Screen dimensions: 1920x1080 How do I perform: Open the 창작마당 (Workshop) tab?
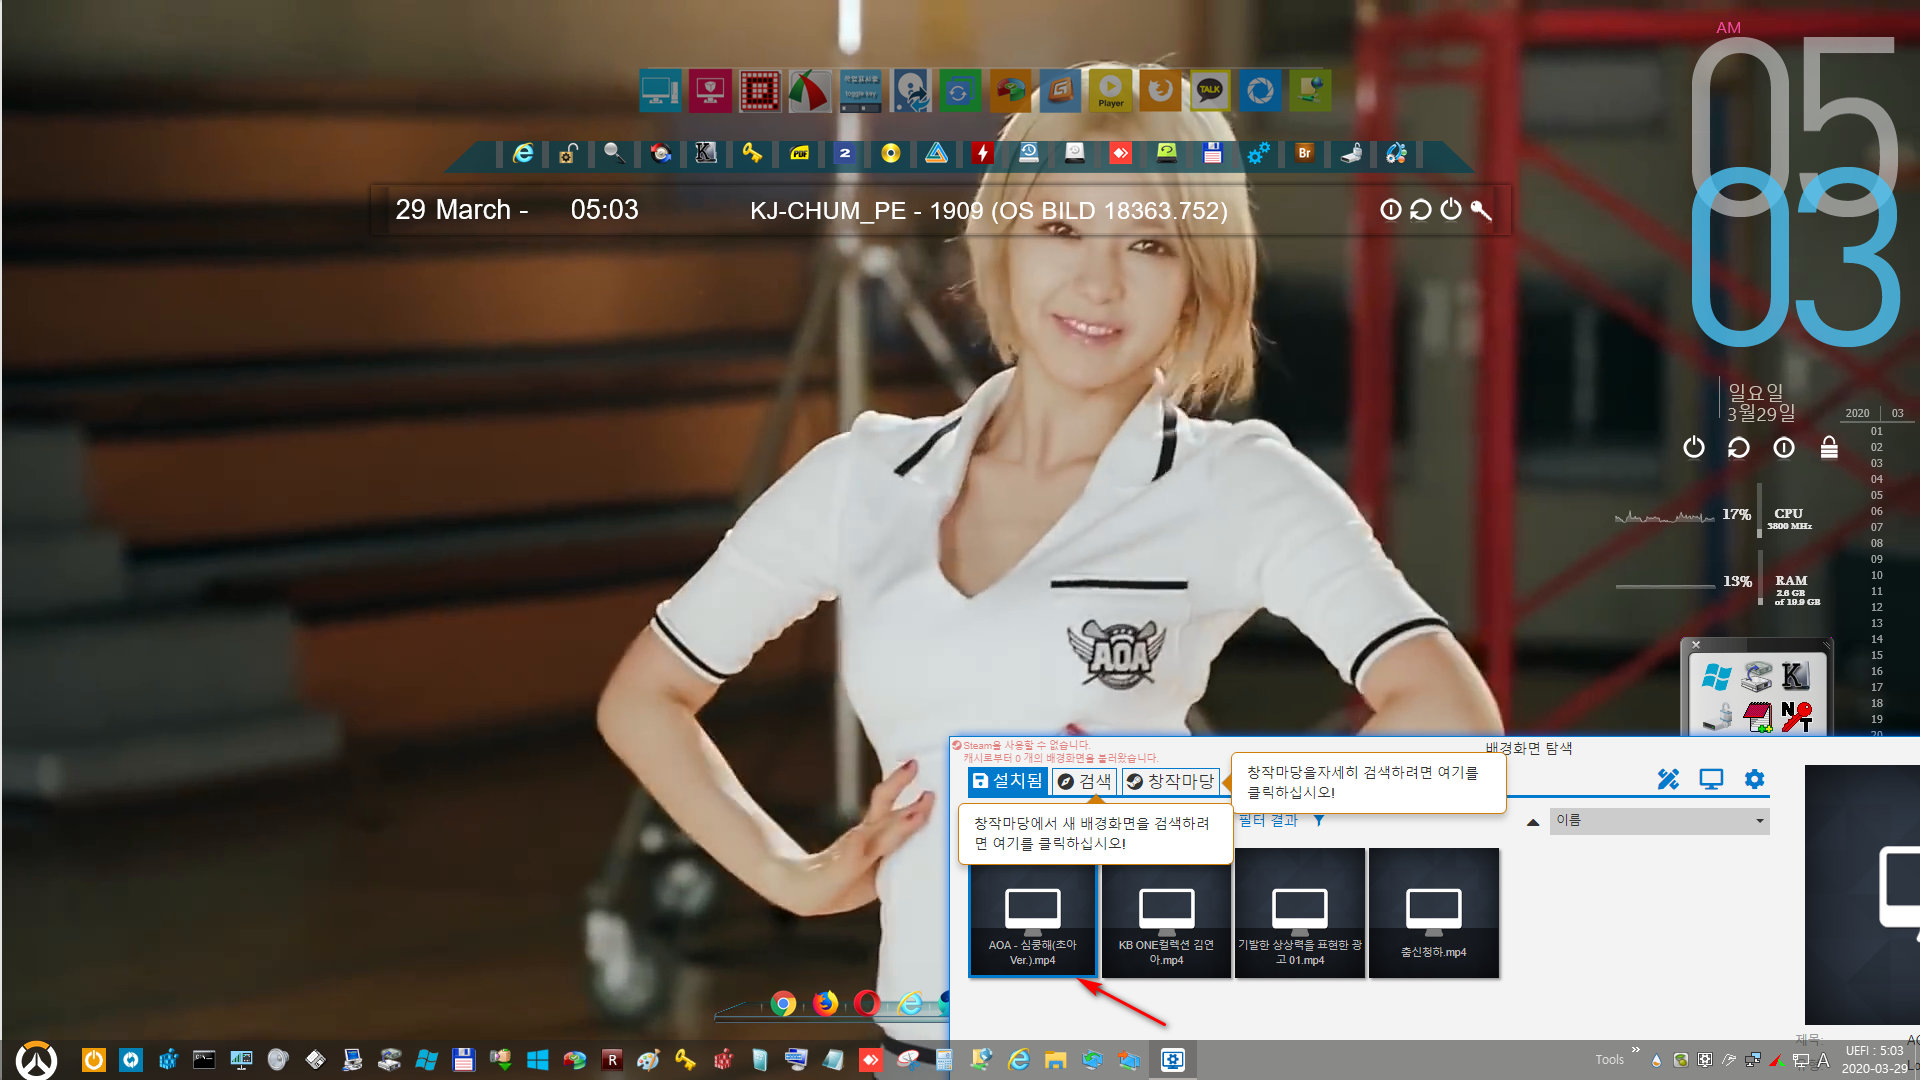pos(1170,781)
